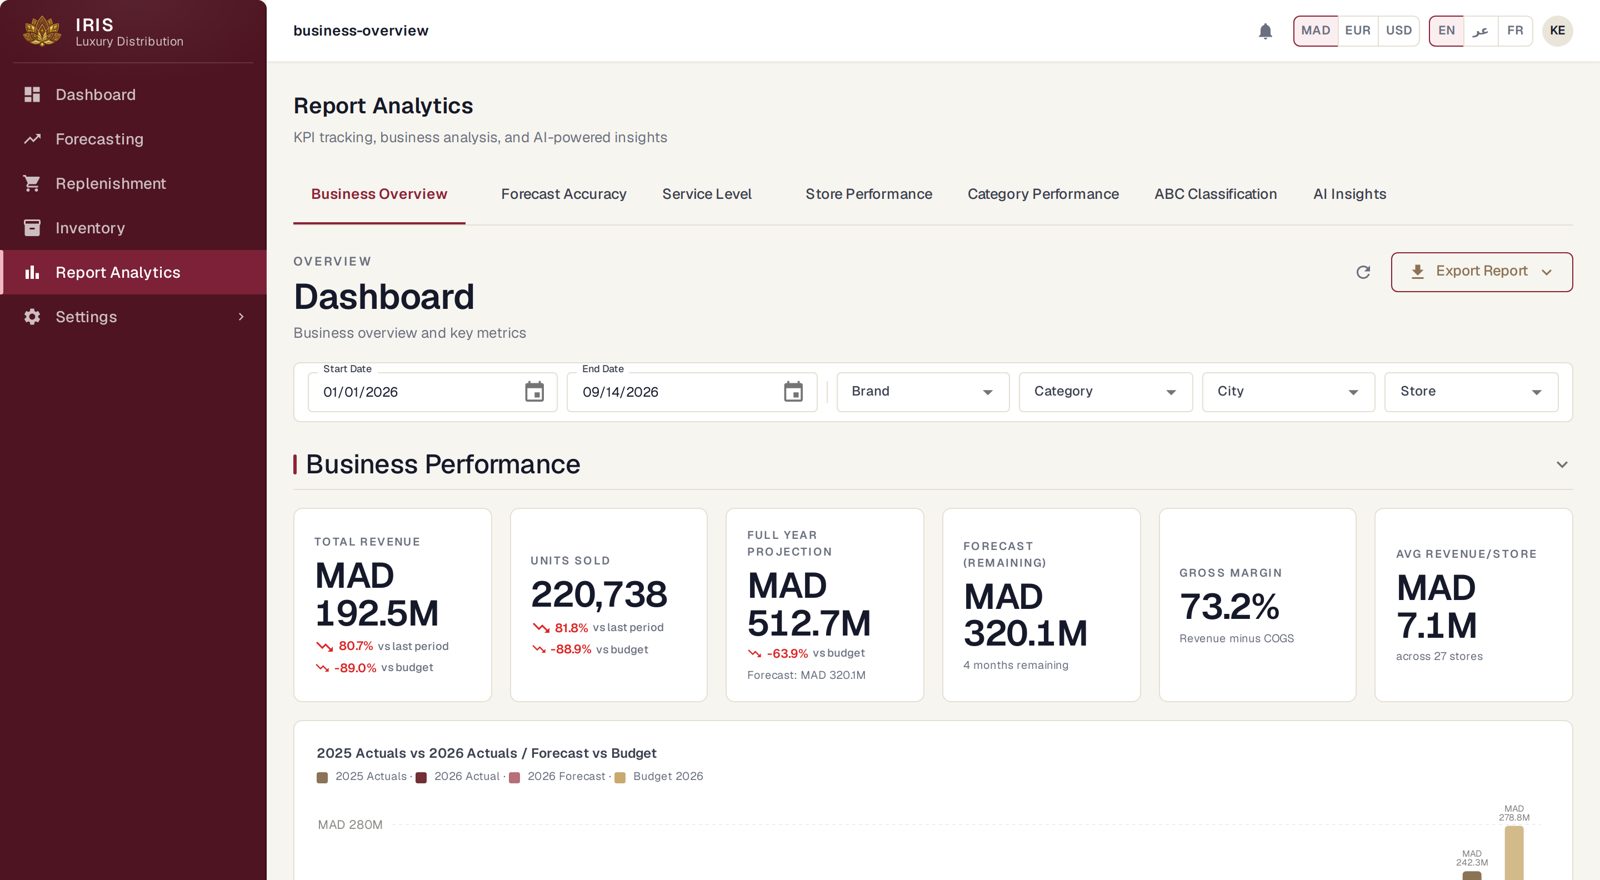1600x880 pixels.
Task: Select Arabic language option
Action: tap(1481, 31)
